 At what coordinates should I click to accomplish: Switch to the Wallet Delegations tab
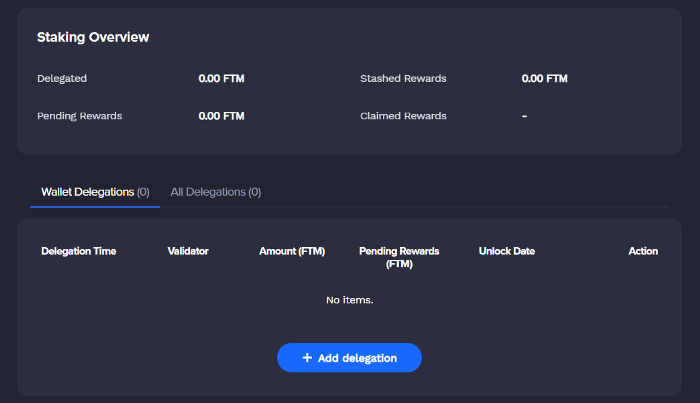pos(95,192)
